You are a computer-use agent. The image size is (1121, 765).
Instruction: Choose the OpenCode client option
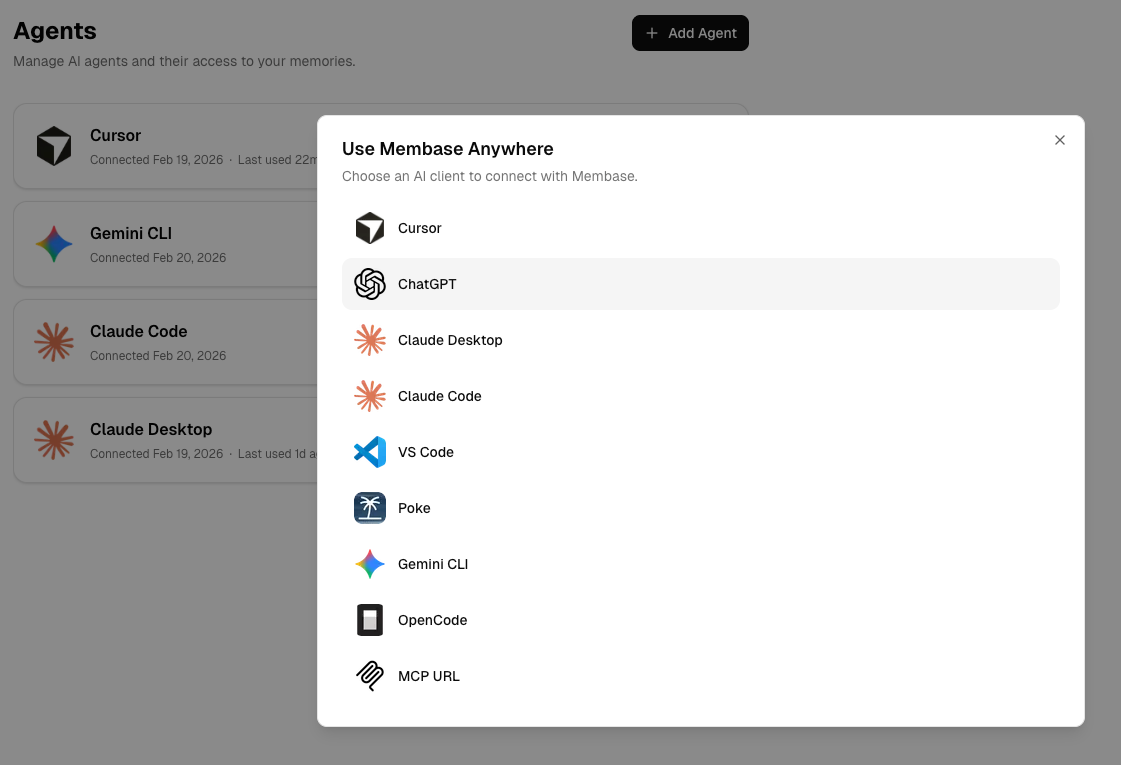click(701, 620)
